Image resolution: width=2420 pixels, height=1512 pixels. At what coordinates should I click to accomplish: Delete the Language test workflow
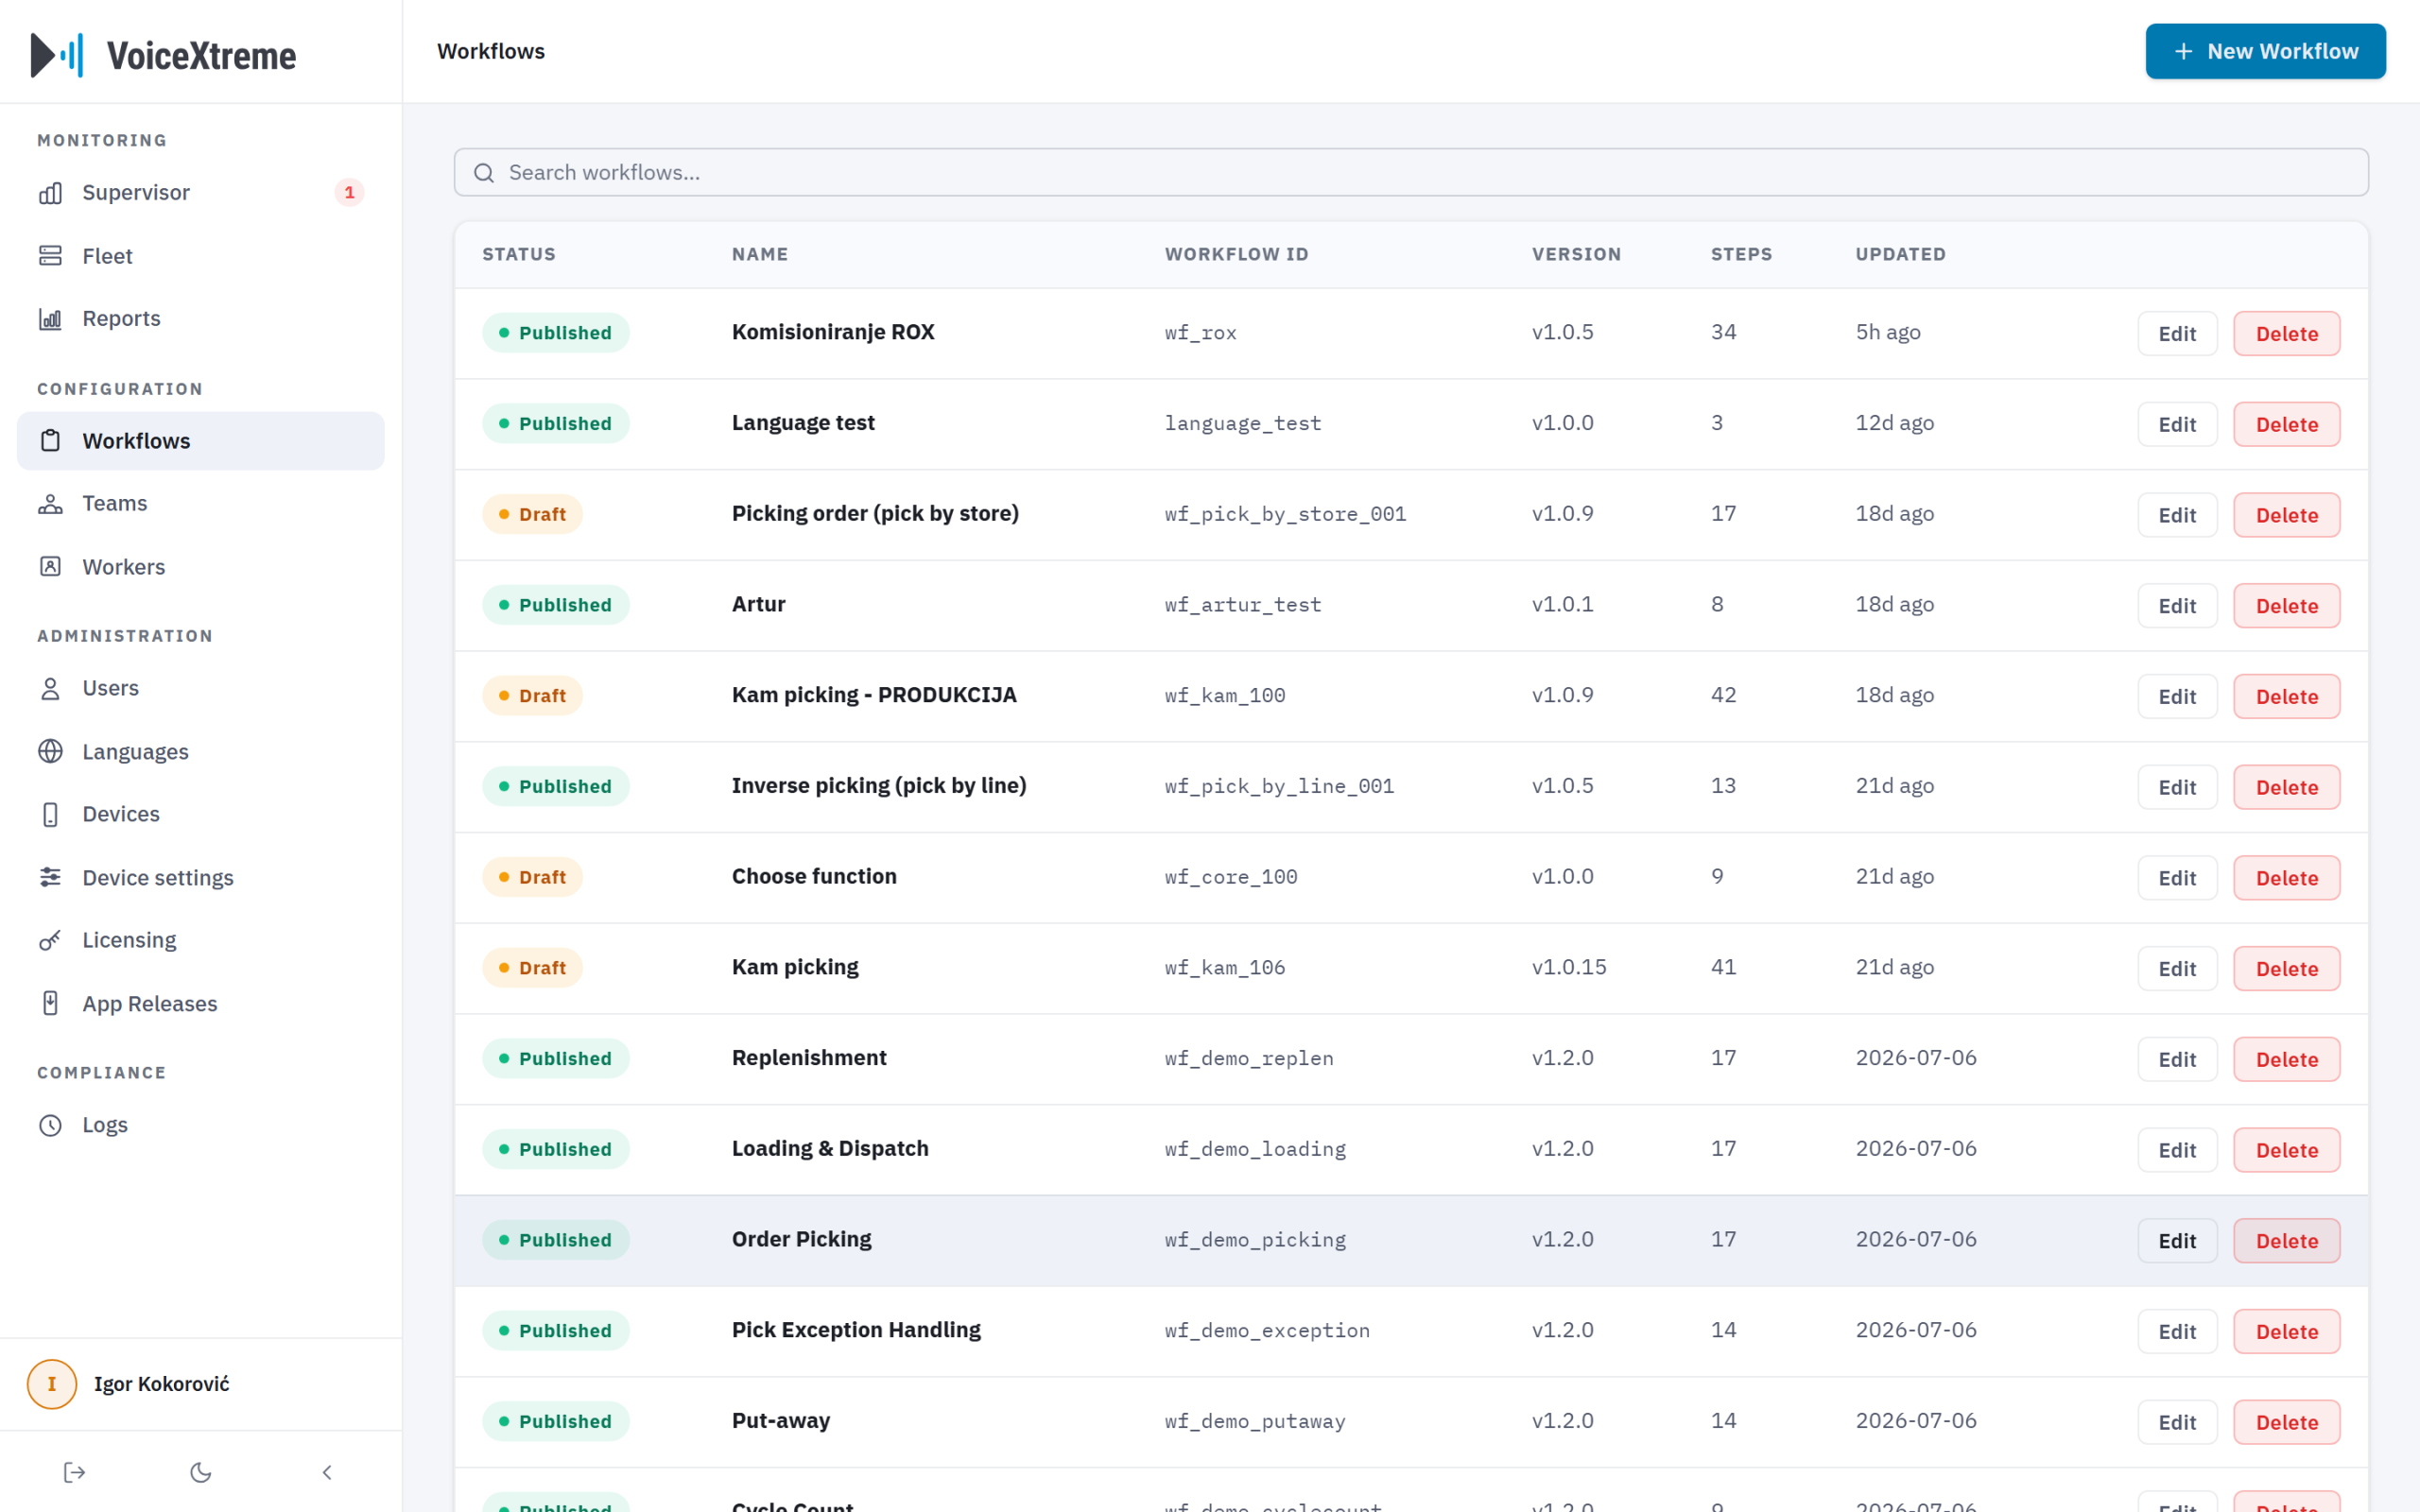(x=2286, y=425)
